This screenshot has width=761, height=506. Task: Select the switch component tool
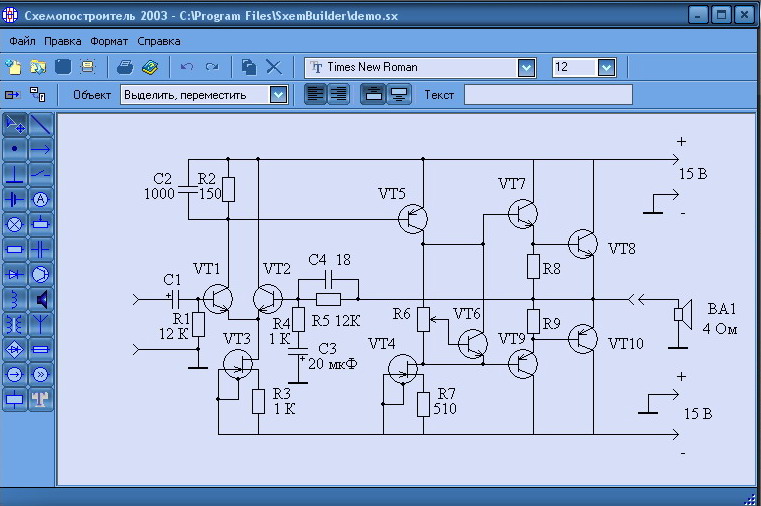(41, 174)
